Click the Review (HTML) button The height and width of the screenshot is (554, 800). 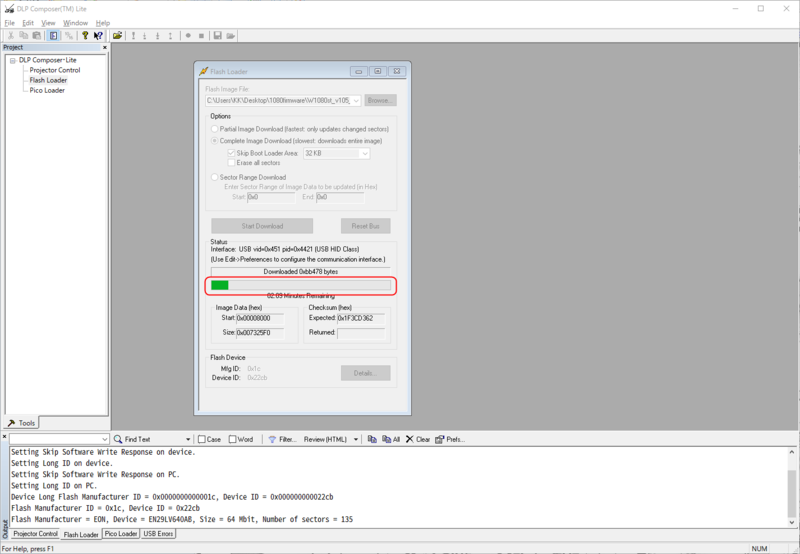[325, 439]
